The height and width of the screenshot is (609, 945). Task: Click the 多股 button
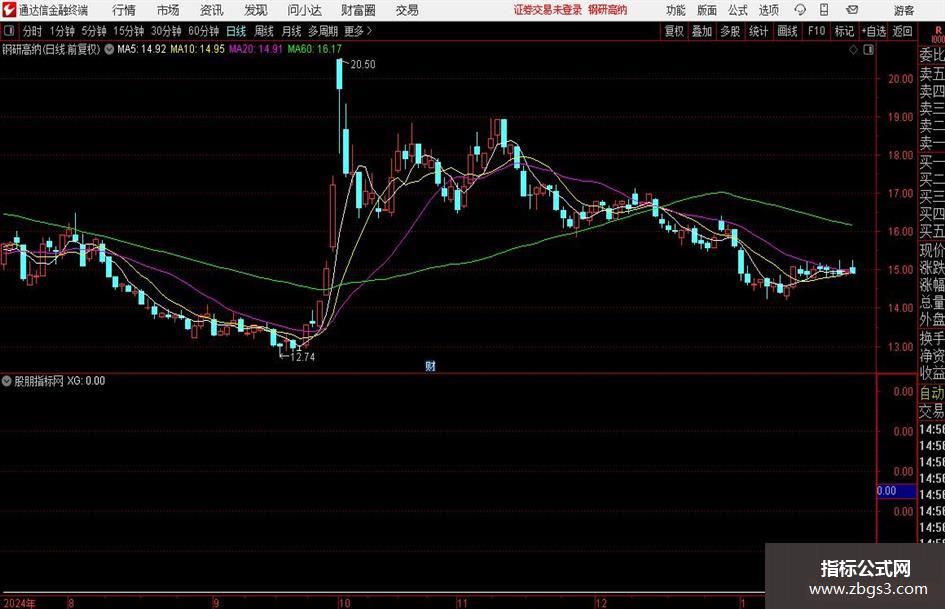pos(730,31)
